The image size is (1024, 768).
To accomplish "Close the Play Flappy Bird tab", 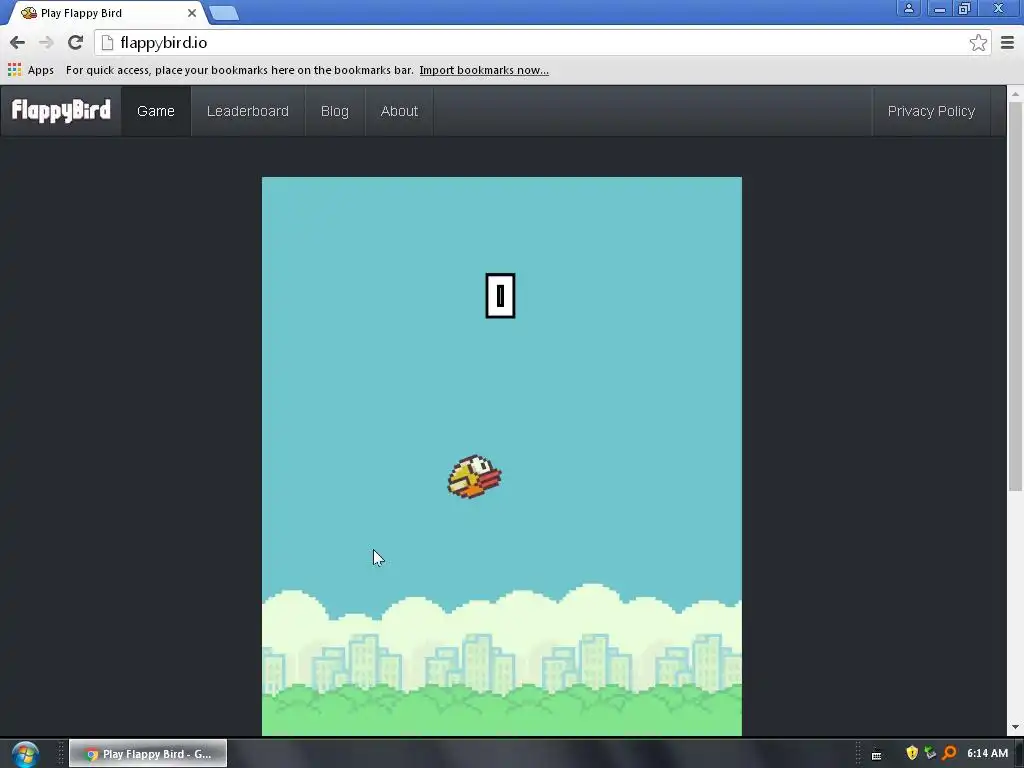I will 191,13.
